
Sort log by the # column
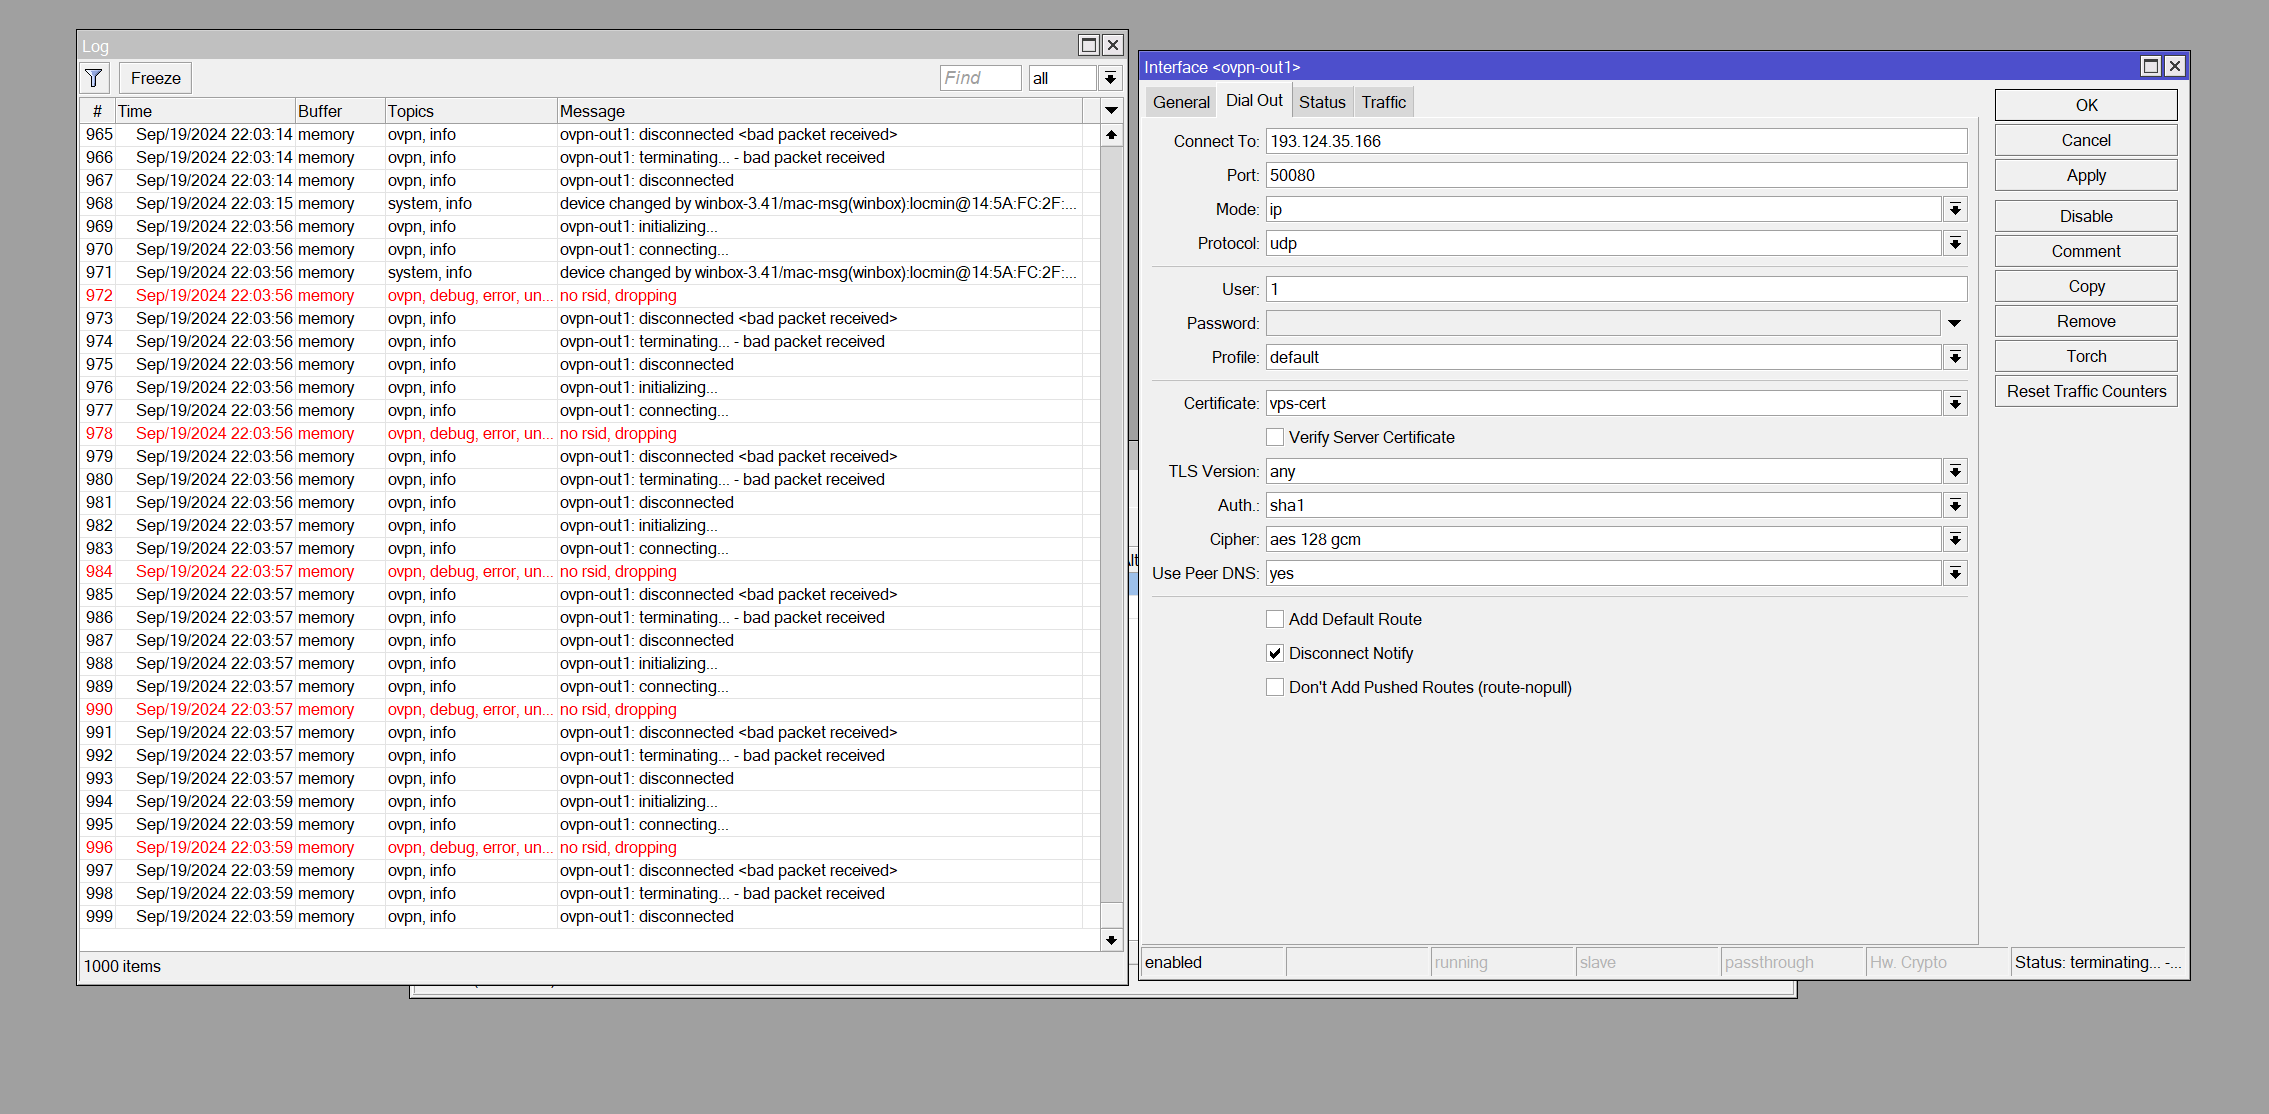coord(97,111)
